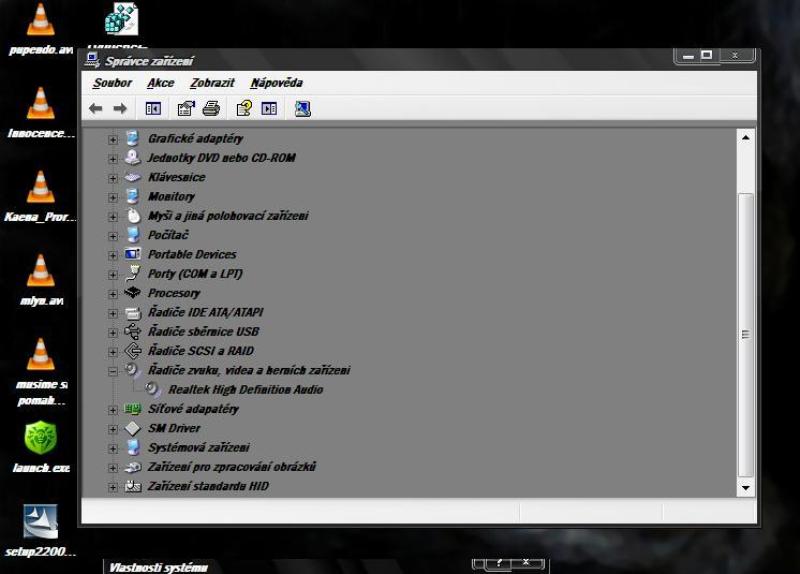Click the scrollbar up arrow
The height and width of the screenshot is (574, 800).
(x=745, y=138)
